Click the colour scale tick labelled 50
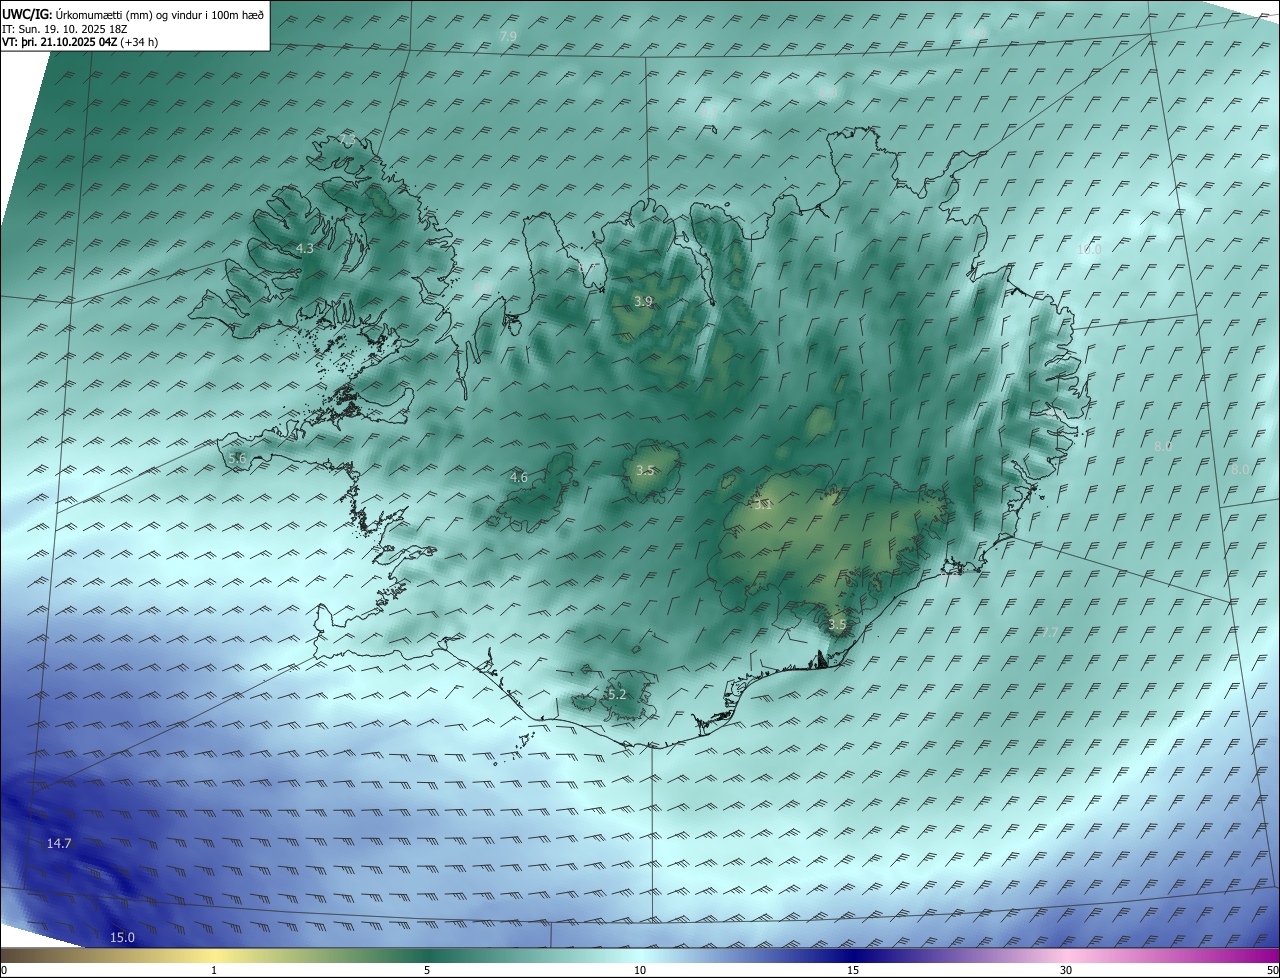1280x978 pixels. [1272, 970]
